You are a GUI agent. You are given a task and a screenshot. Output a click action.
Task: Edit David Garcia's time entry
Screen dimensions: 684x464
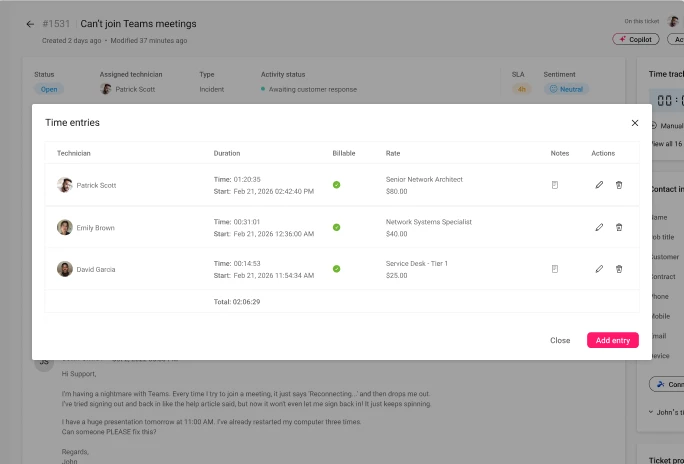click(599, 269)
